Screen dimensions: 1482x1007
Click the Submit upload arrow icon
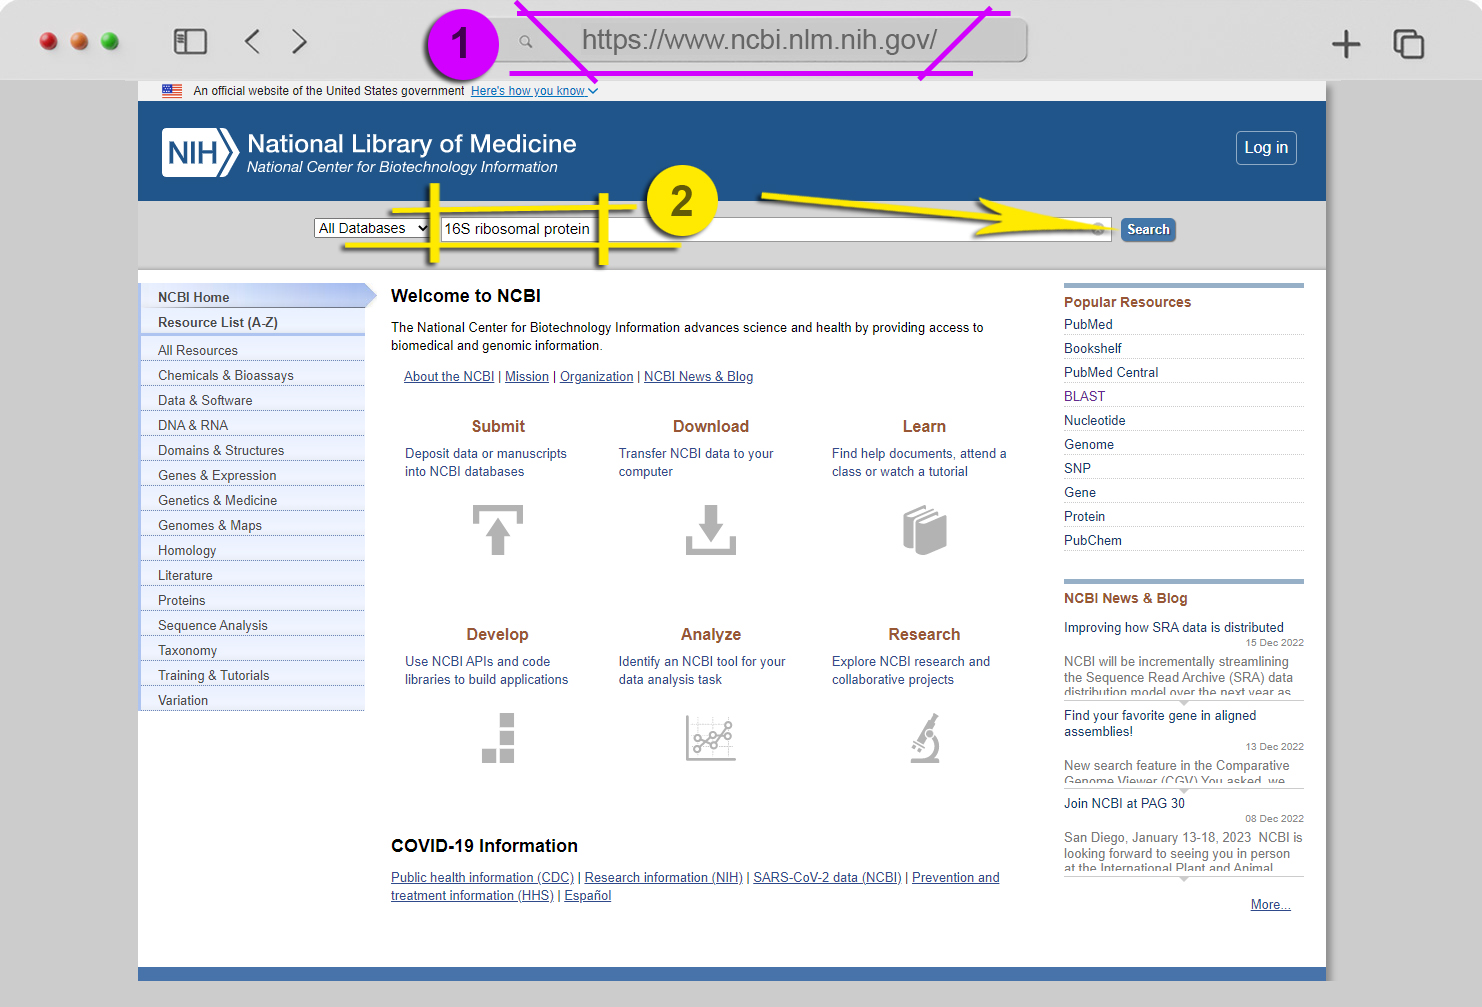tap(498, 530)
